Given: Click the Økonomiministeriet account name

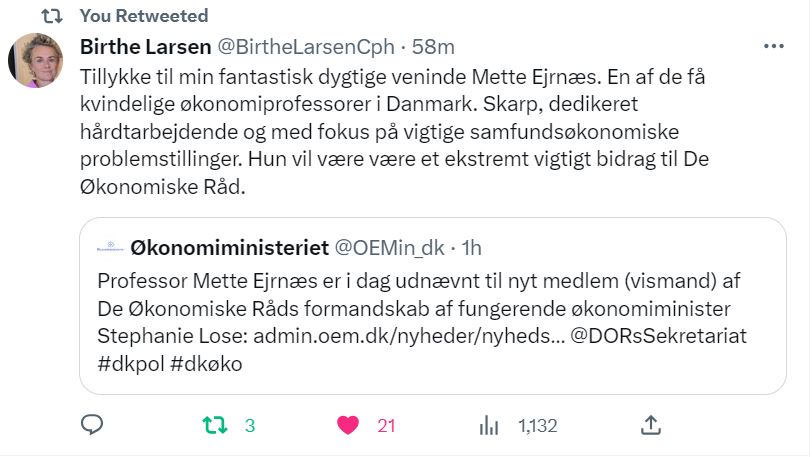Looking at the screenshot, I should click(229, 246).
